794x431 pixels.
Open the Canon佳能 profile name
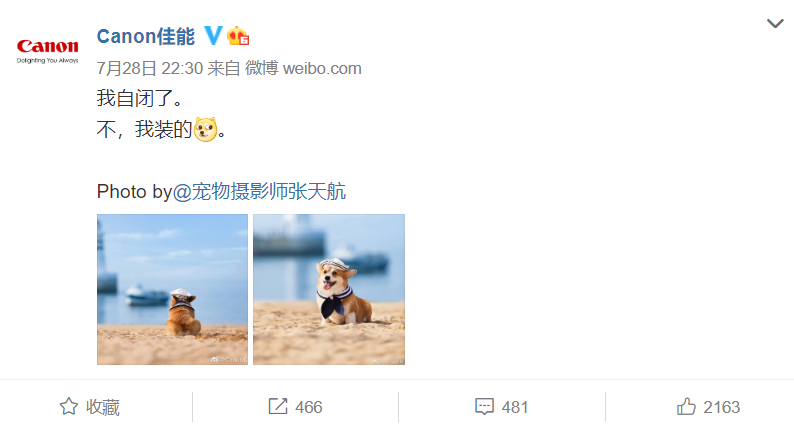[x=146, y=36]
